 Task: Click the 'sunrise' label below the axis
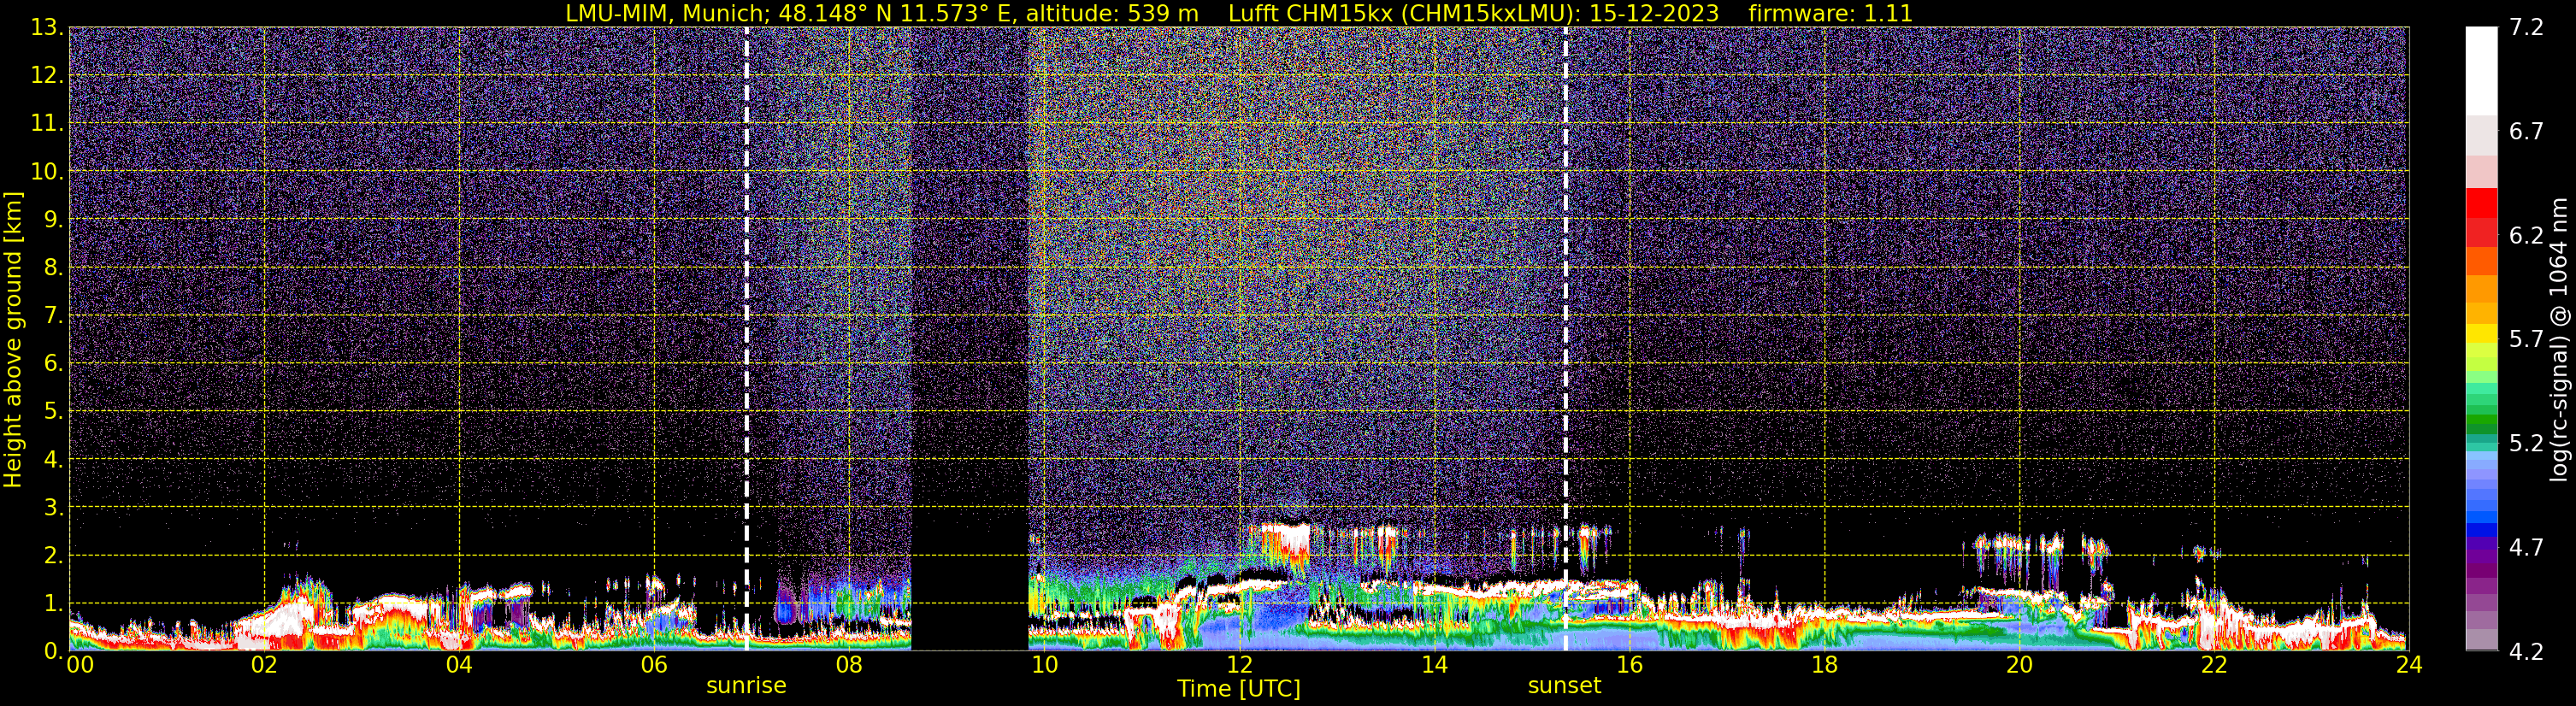coord(746,686)
